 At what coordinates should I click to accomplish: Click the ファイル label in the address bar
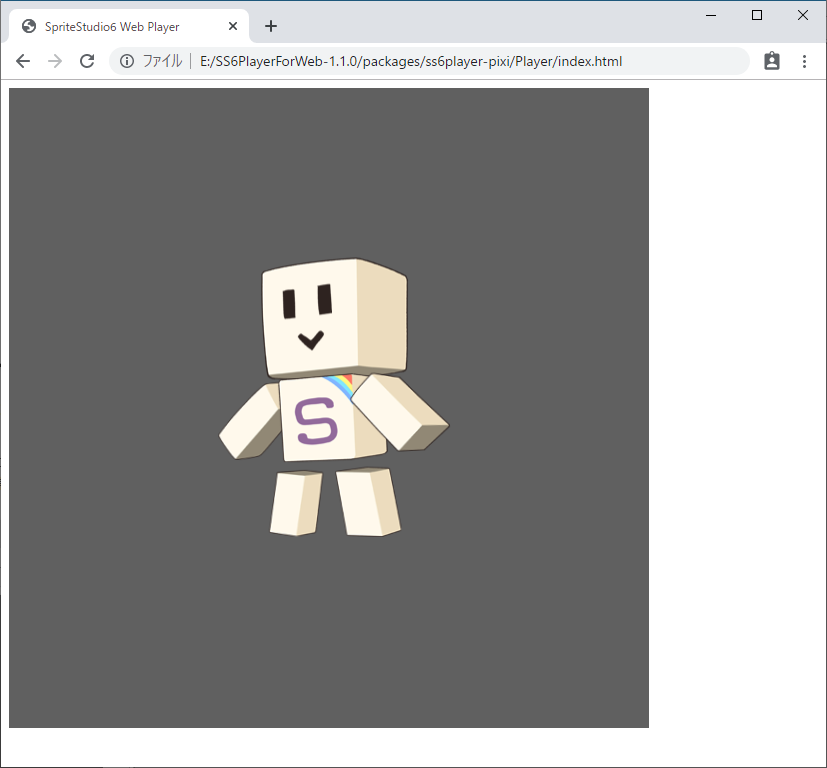162,61
